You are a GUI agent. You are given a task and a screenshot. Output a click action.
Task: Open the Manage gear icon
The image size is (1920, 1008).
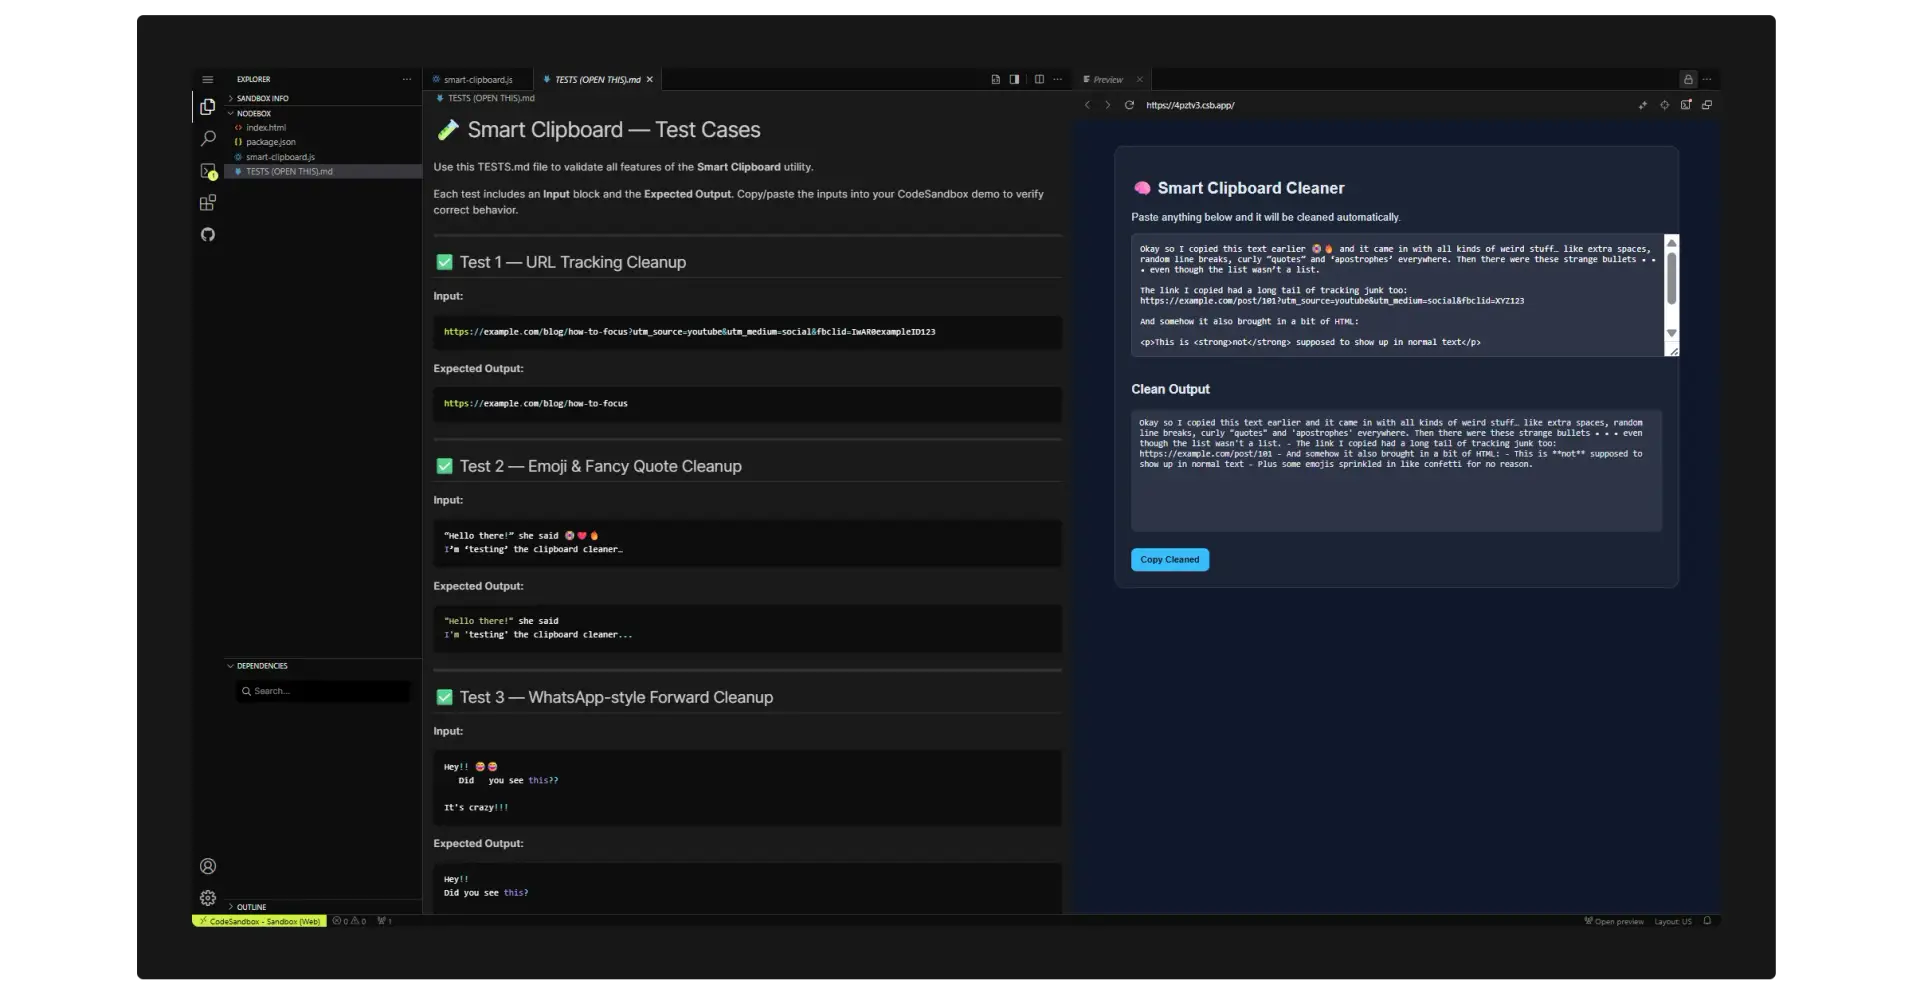tap(208, 898)
